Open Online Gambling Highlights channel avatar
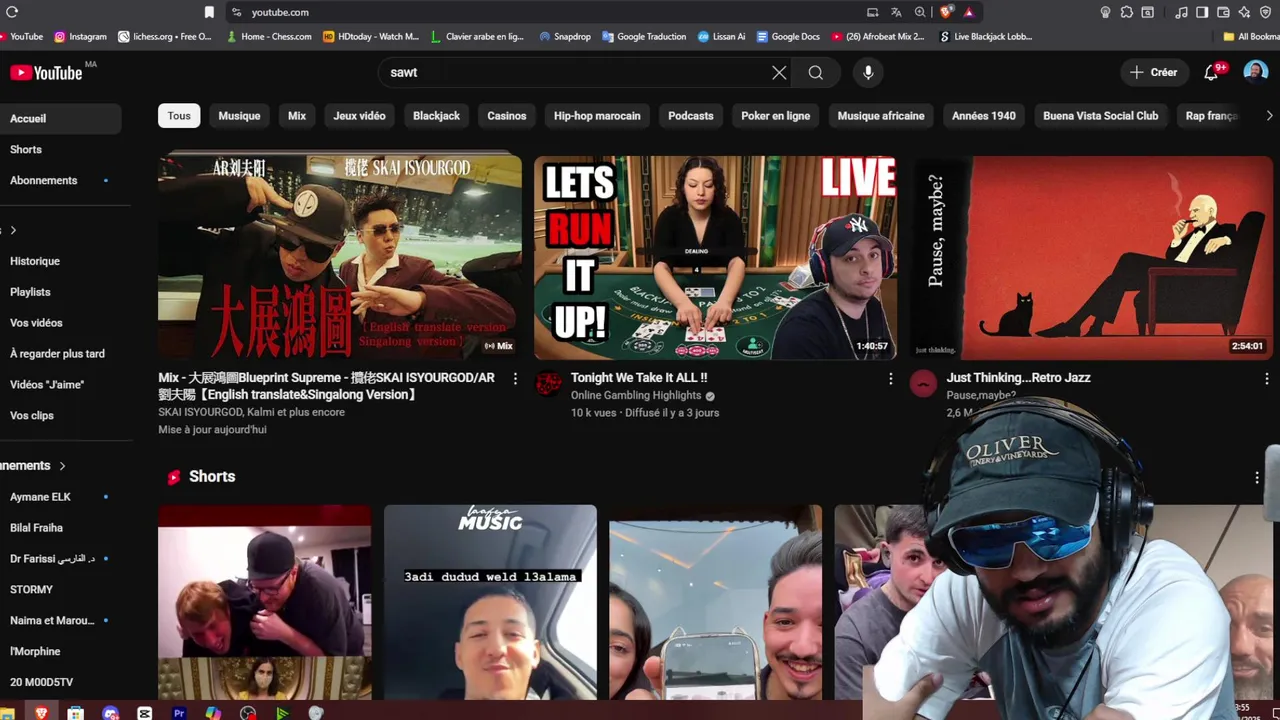 coord(548,383)
